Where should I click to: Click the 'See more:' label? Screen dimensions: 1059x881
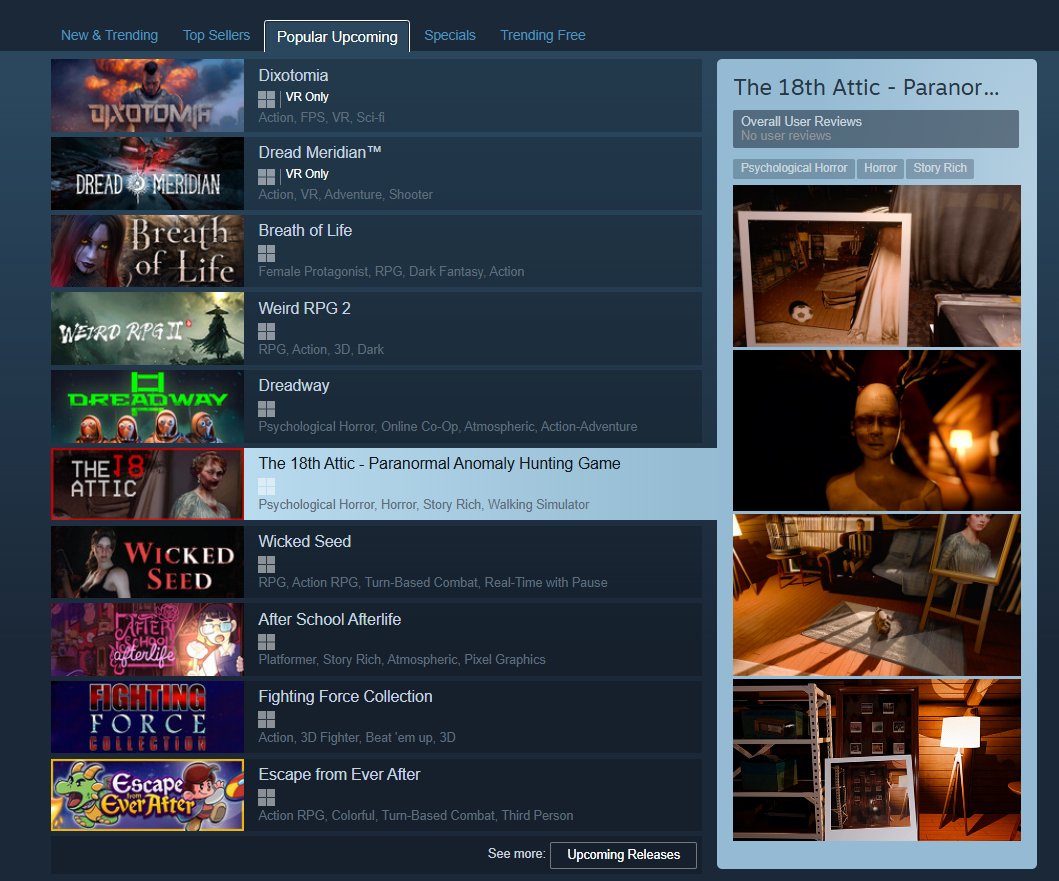click(x=516, y=854)
